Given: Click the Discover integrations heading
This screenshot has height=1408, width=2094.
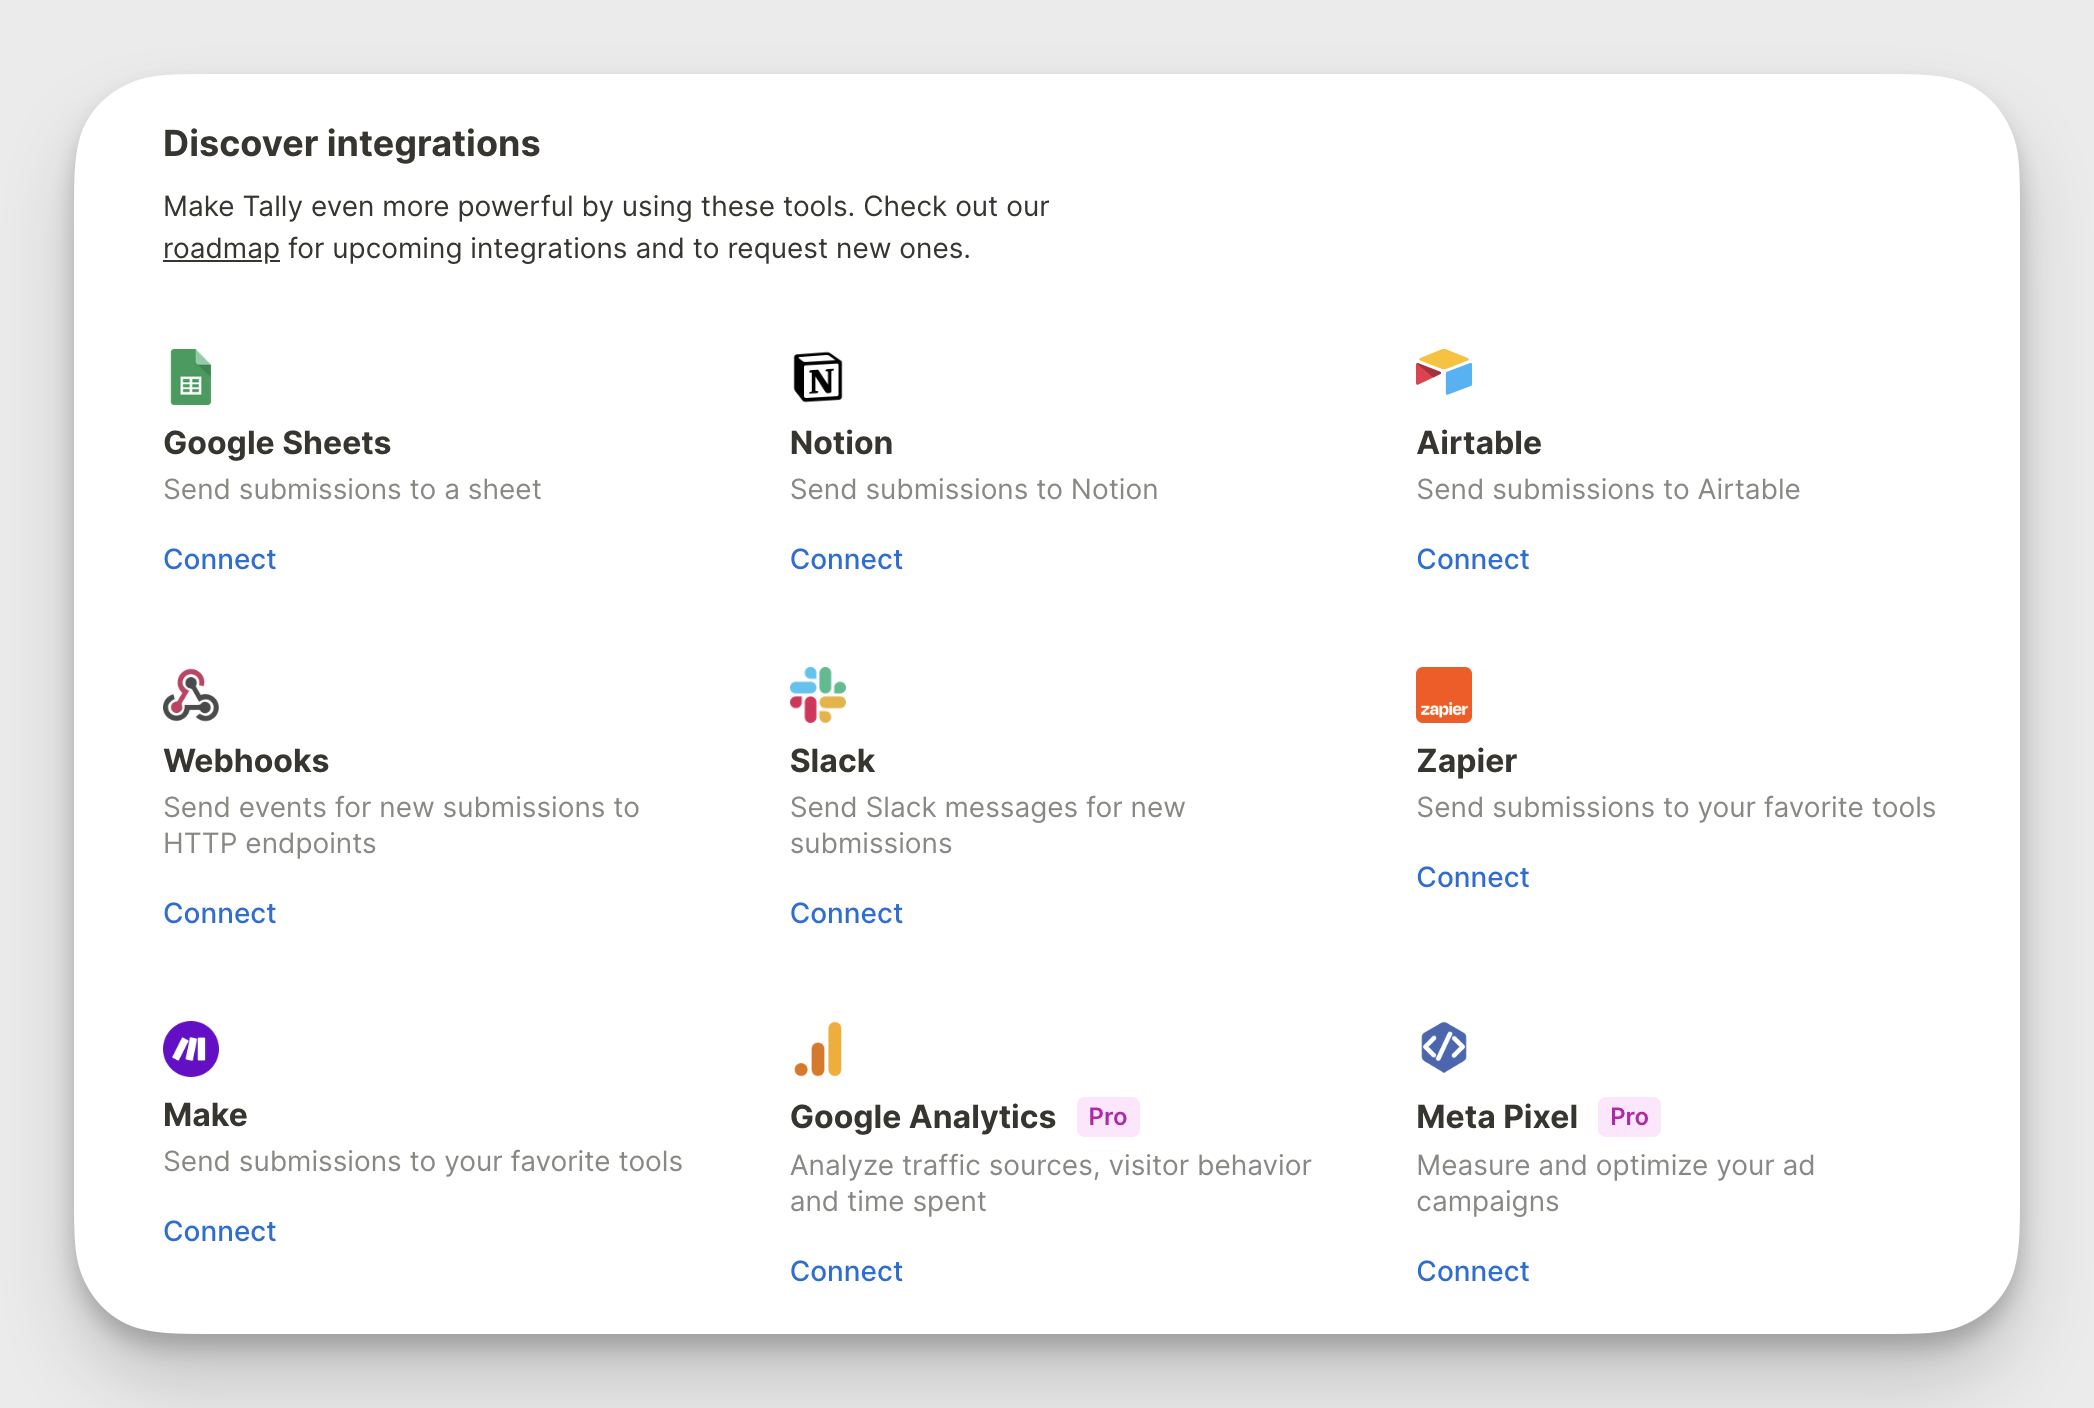Looking at the screenshot, I should 351,144.
